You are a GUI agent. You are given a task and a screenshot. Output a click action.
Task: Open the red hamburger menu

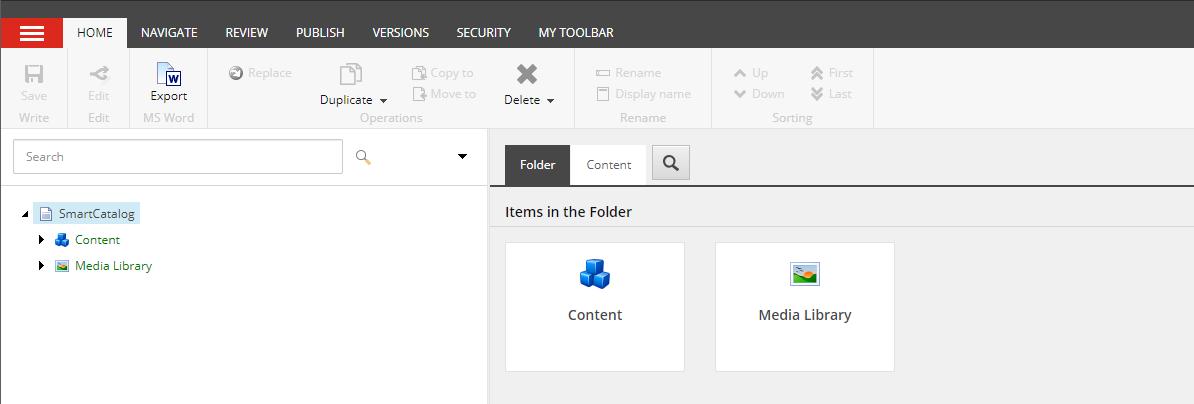click(31, 33)
